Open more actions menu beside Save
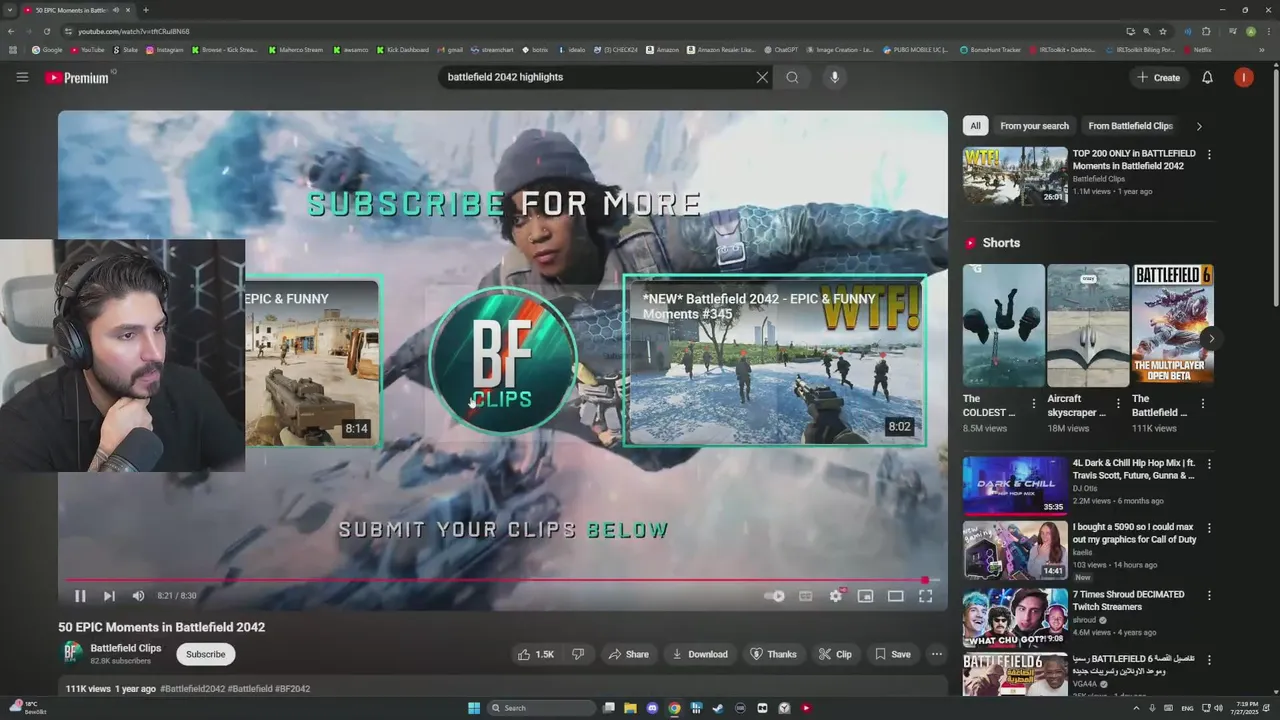 point(937,654)
